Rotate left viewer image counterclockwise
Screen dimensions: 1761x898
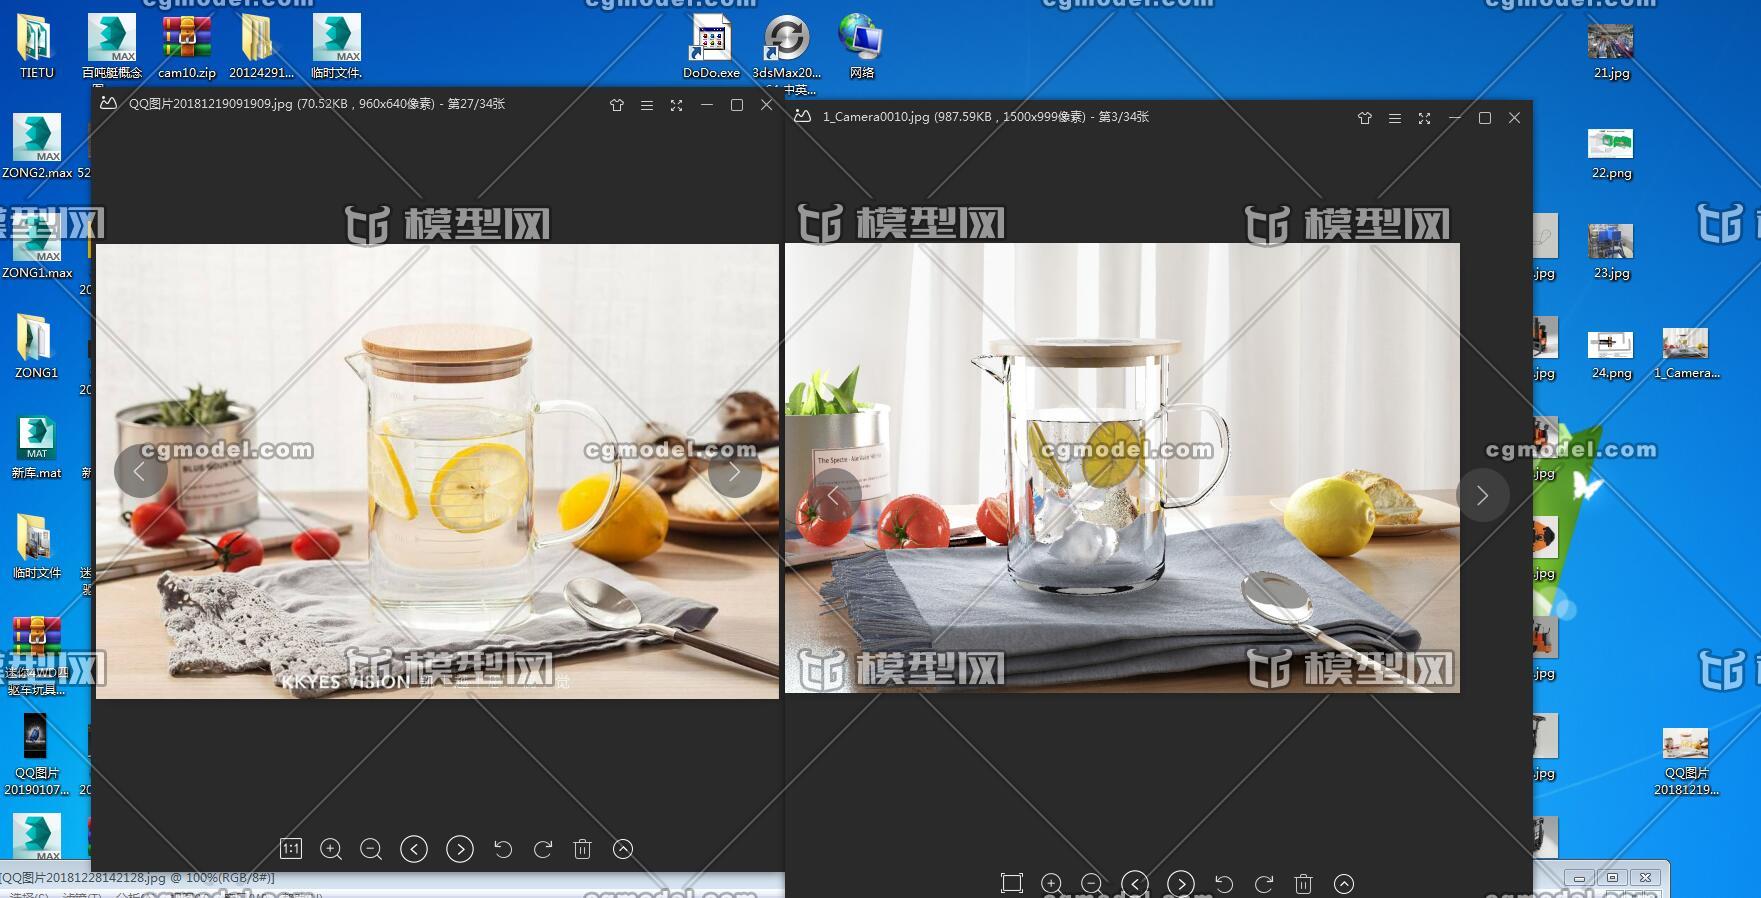[x=503, y=849]
